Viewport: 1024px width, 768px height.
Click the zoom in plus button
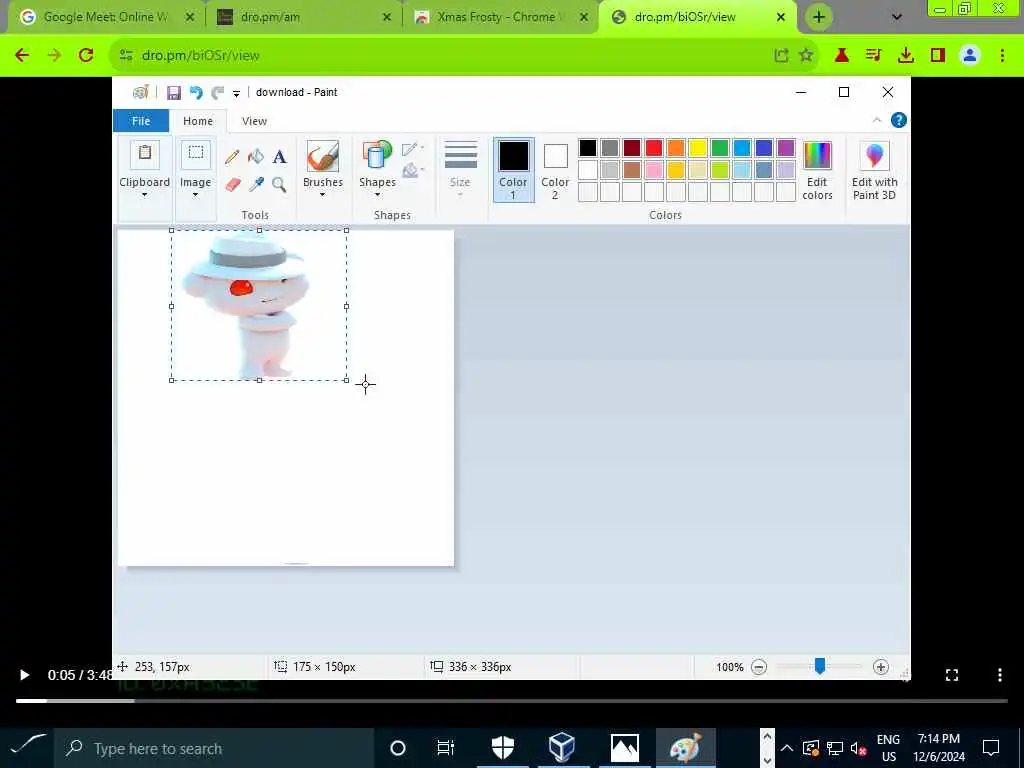pos(880,667)
